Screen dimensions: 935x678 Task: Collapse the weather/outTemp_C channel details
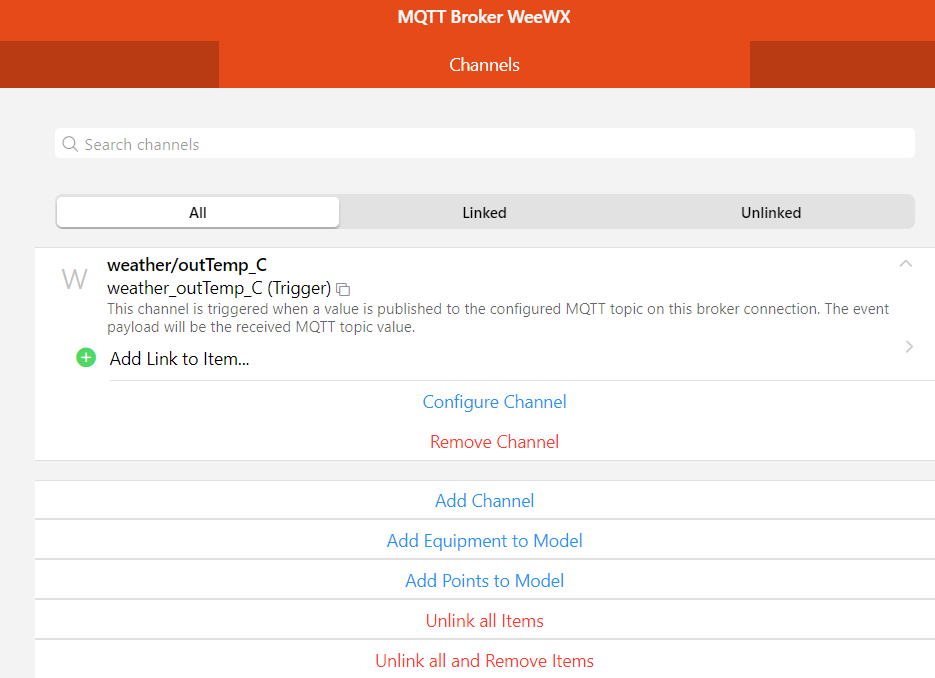905,264
